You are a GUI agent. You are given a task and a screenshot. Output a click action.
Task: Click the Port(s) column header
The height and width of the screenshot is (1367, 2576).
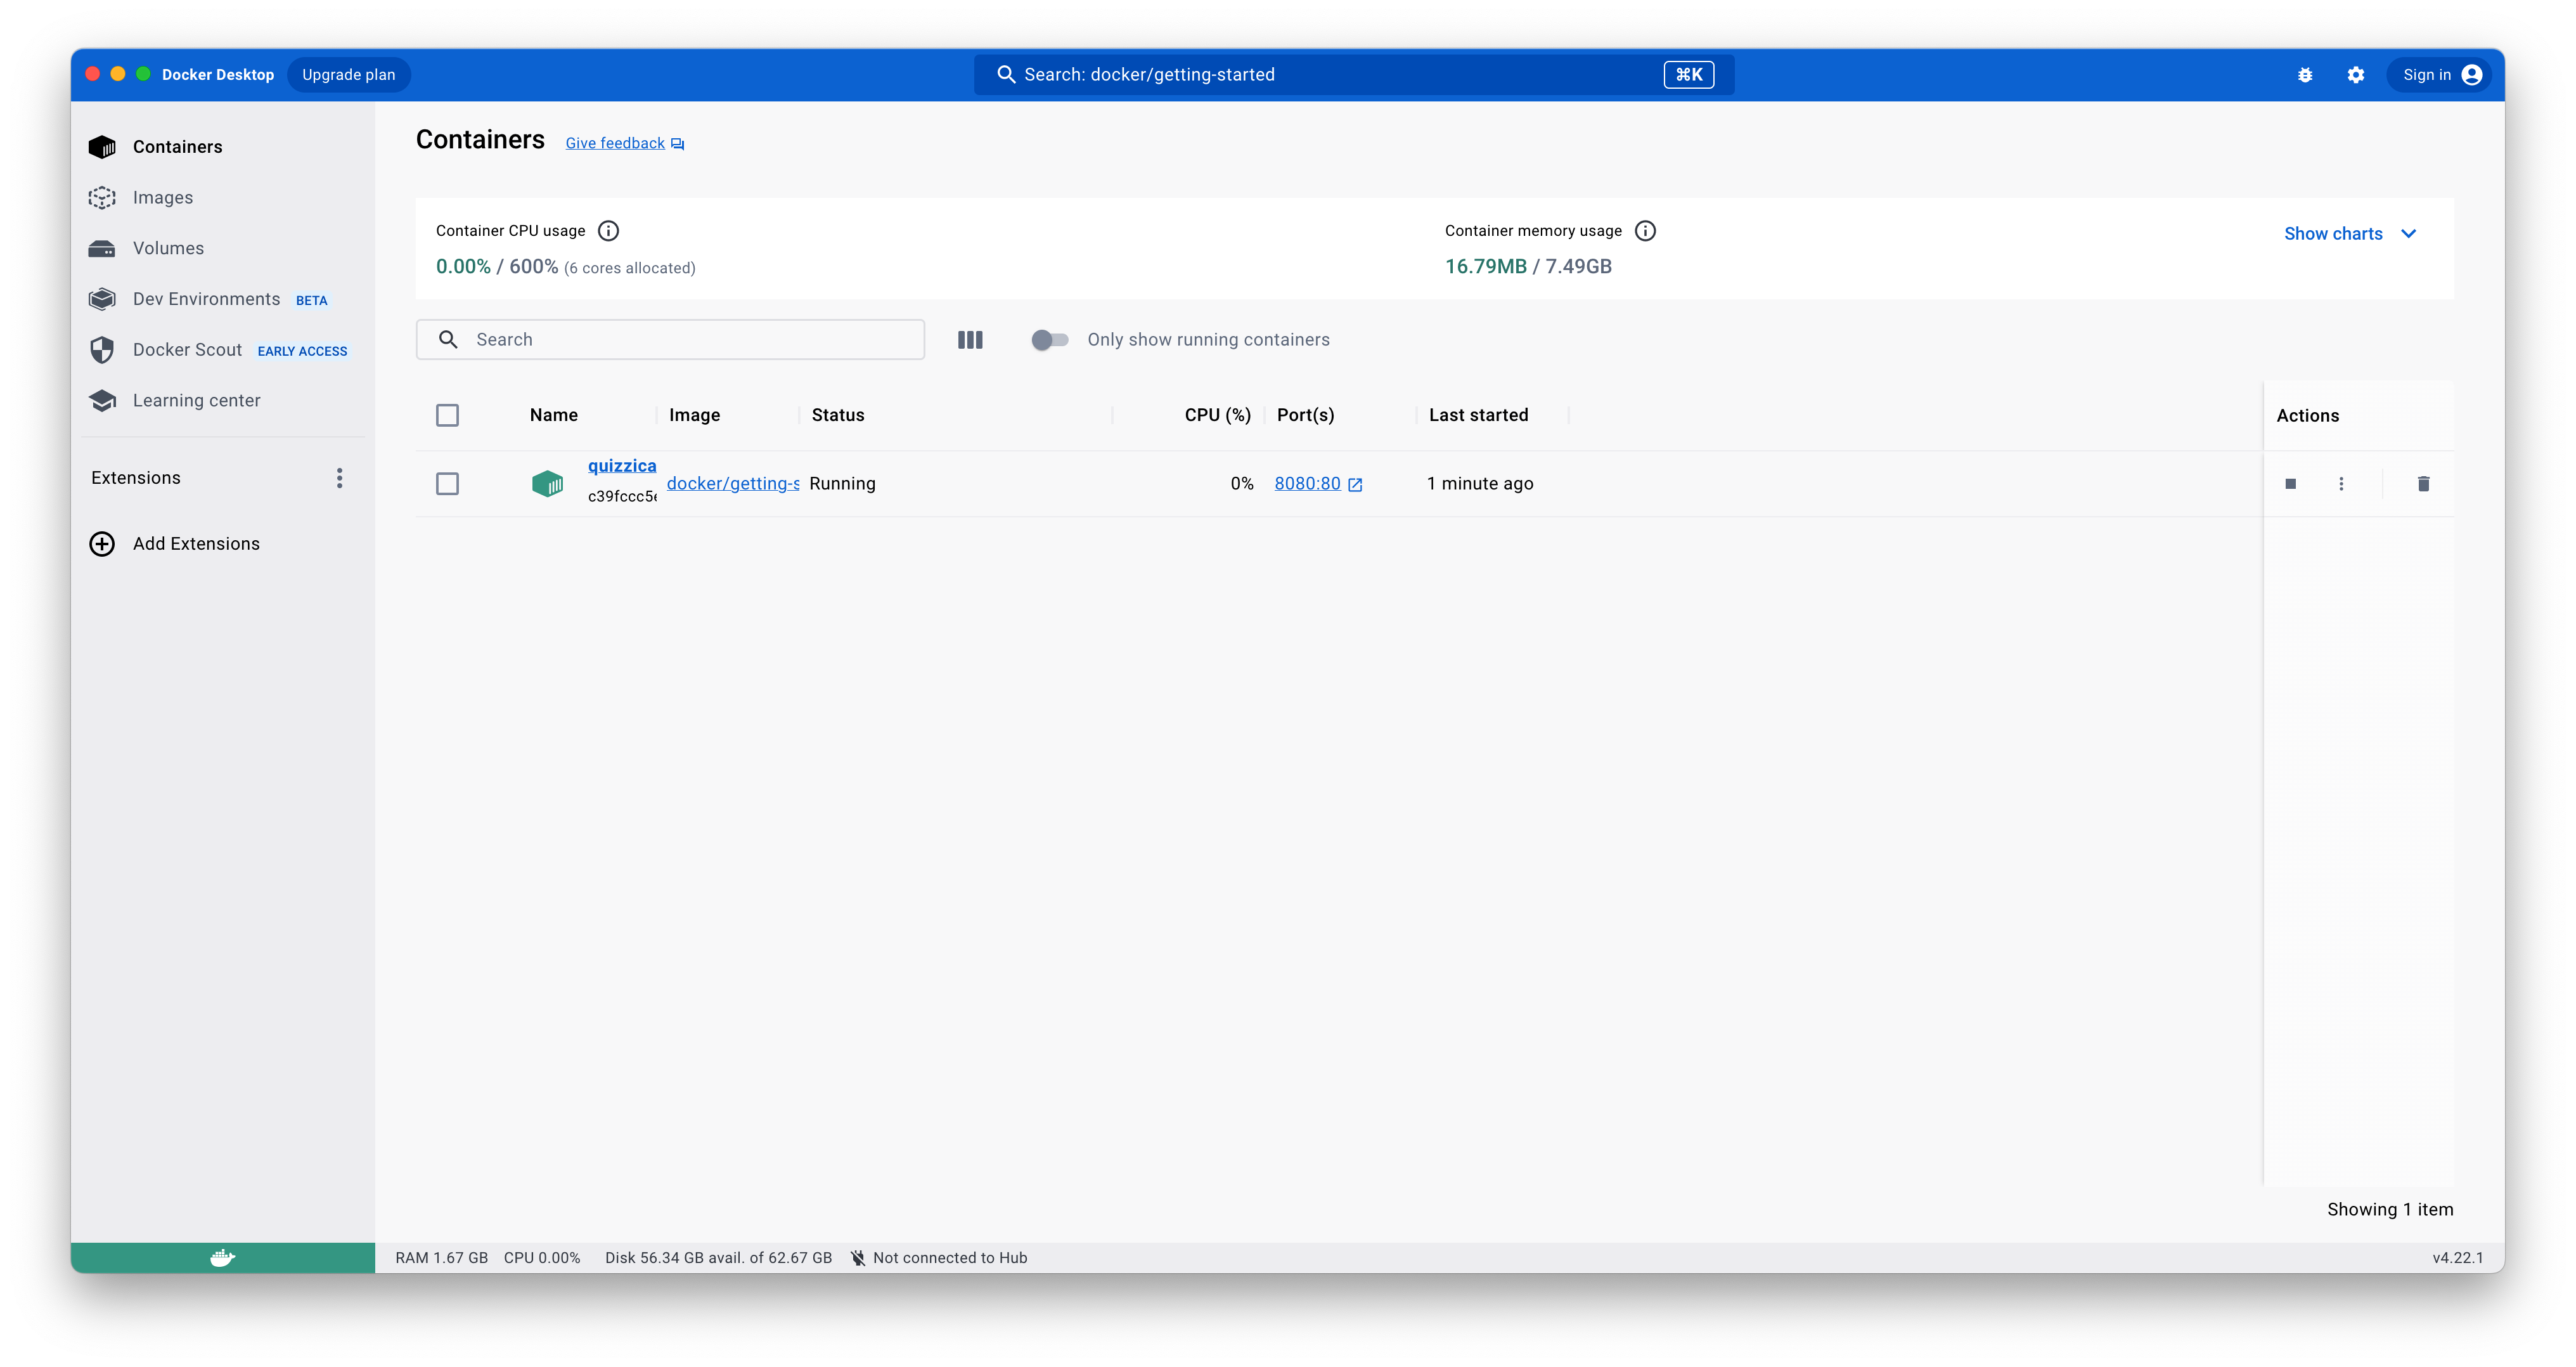1305,415
